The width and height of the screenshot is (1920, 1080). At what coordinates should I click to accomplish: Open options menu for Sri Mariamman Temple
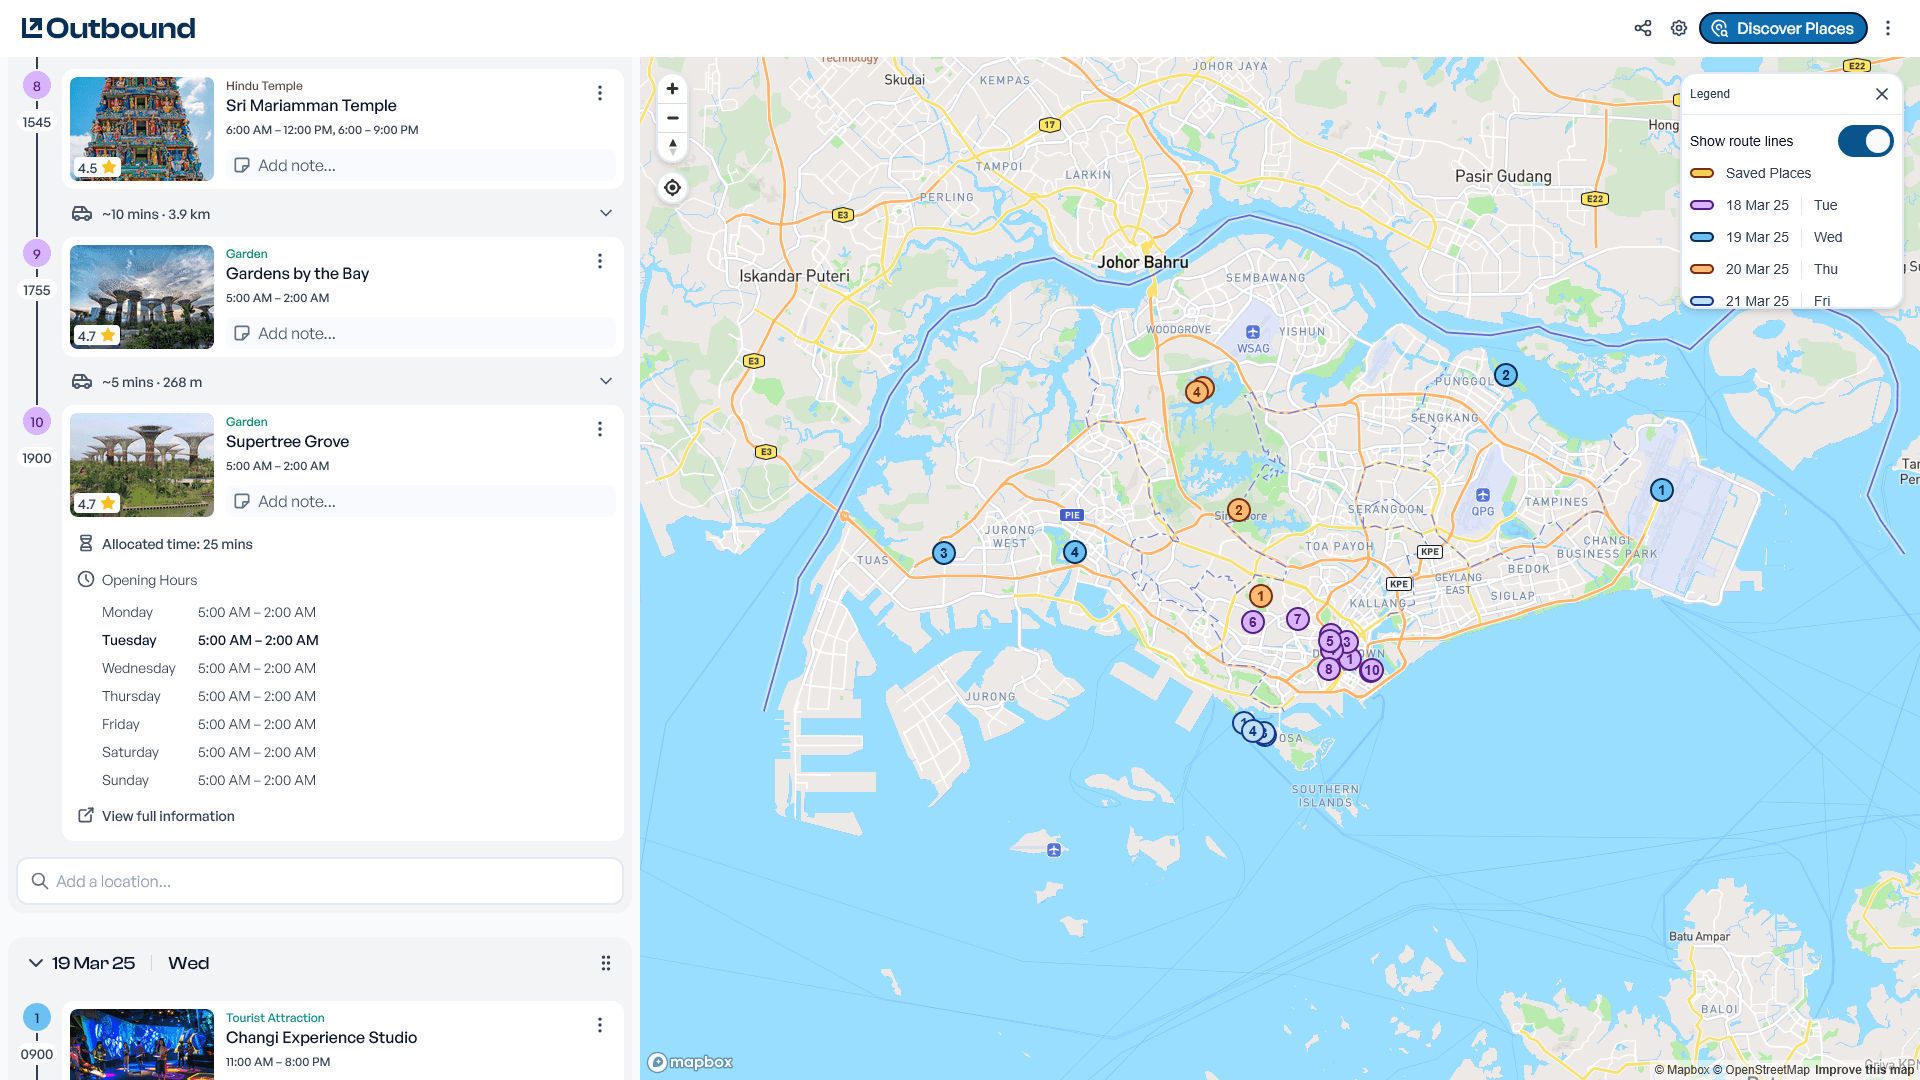click(600, 93)
